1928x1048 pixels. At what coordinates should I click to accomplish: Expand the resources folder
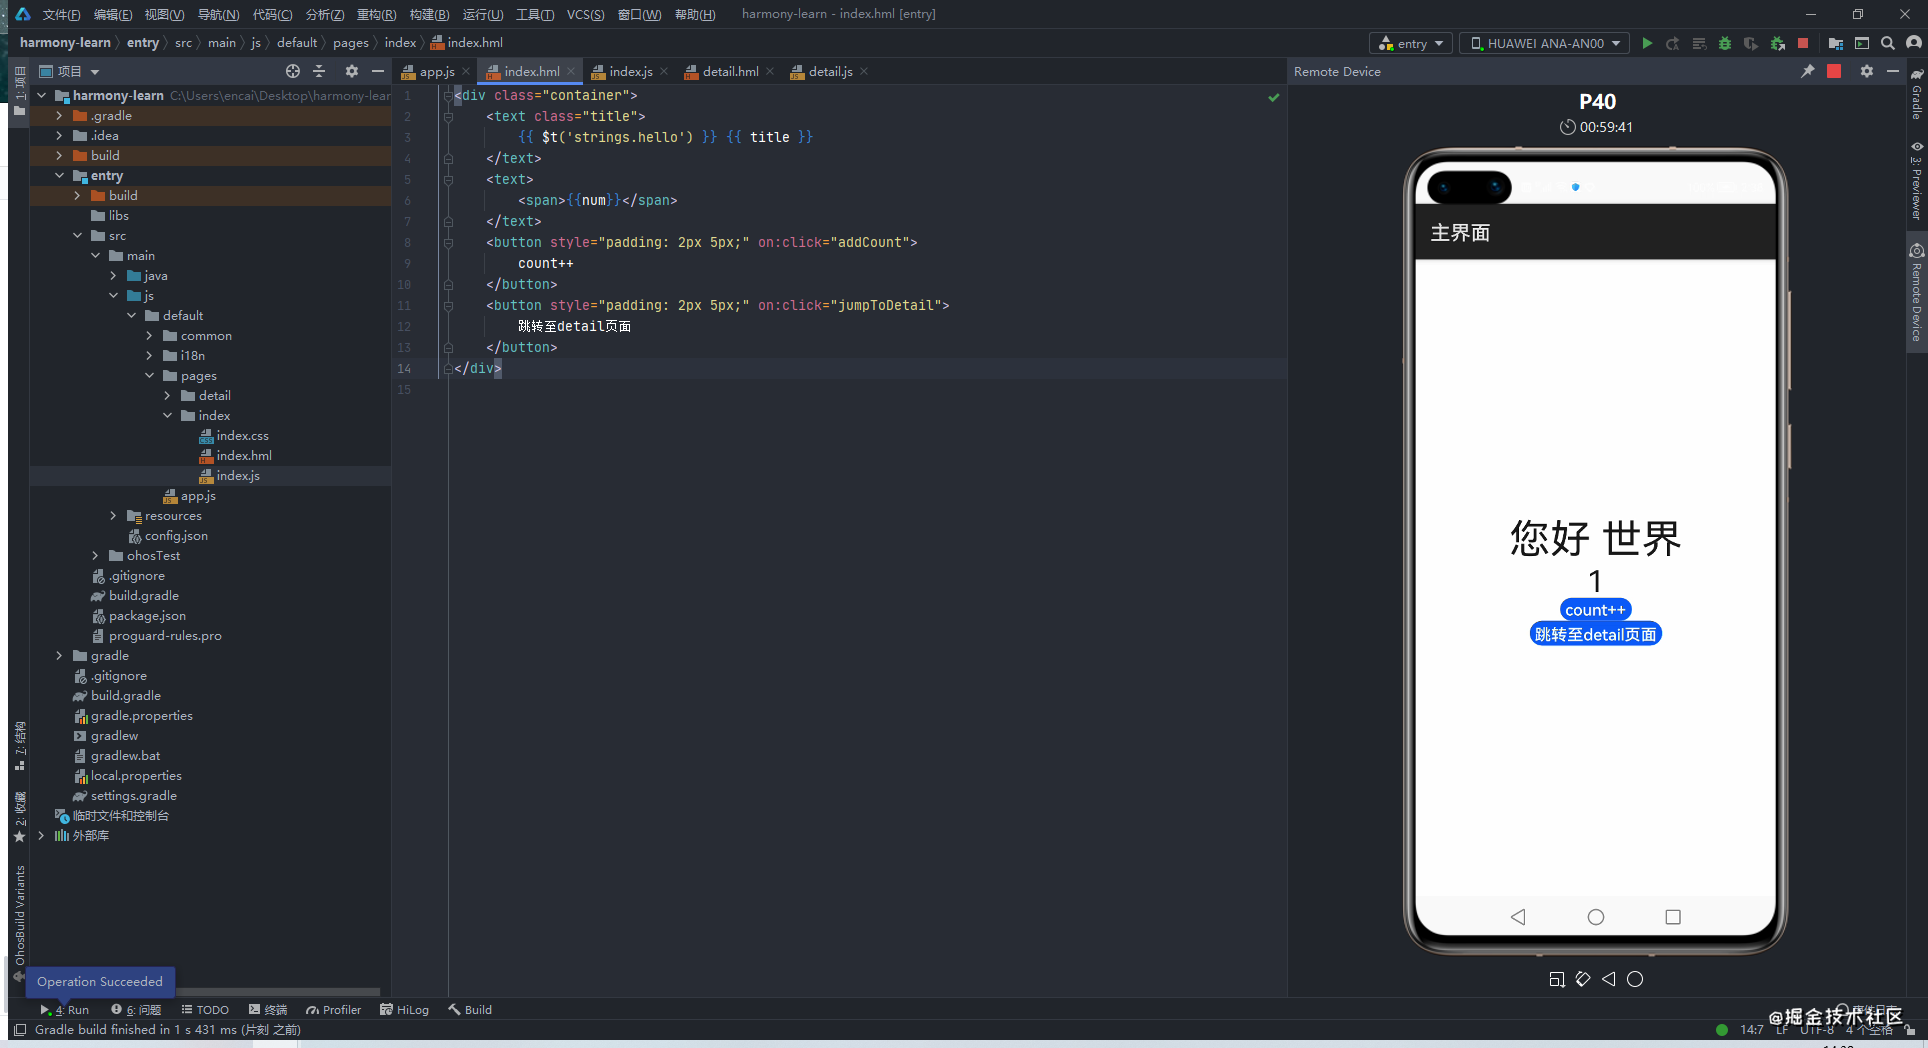113,516
